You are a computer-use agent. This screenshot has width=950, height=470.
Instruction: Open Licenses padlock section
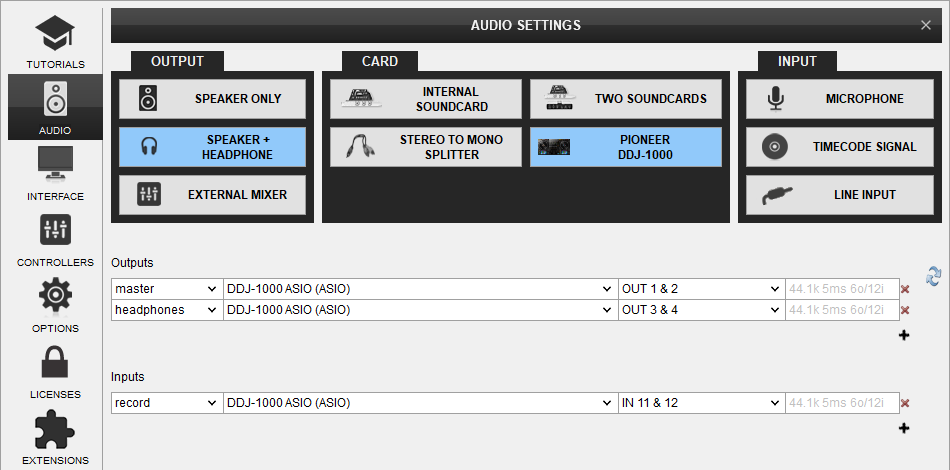click(52, 371)
